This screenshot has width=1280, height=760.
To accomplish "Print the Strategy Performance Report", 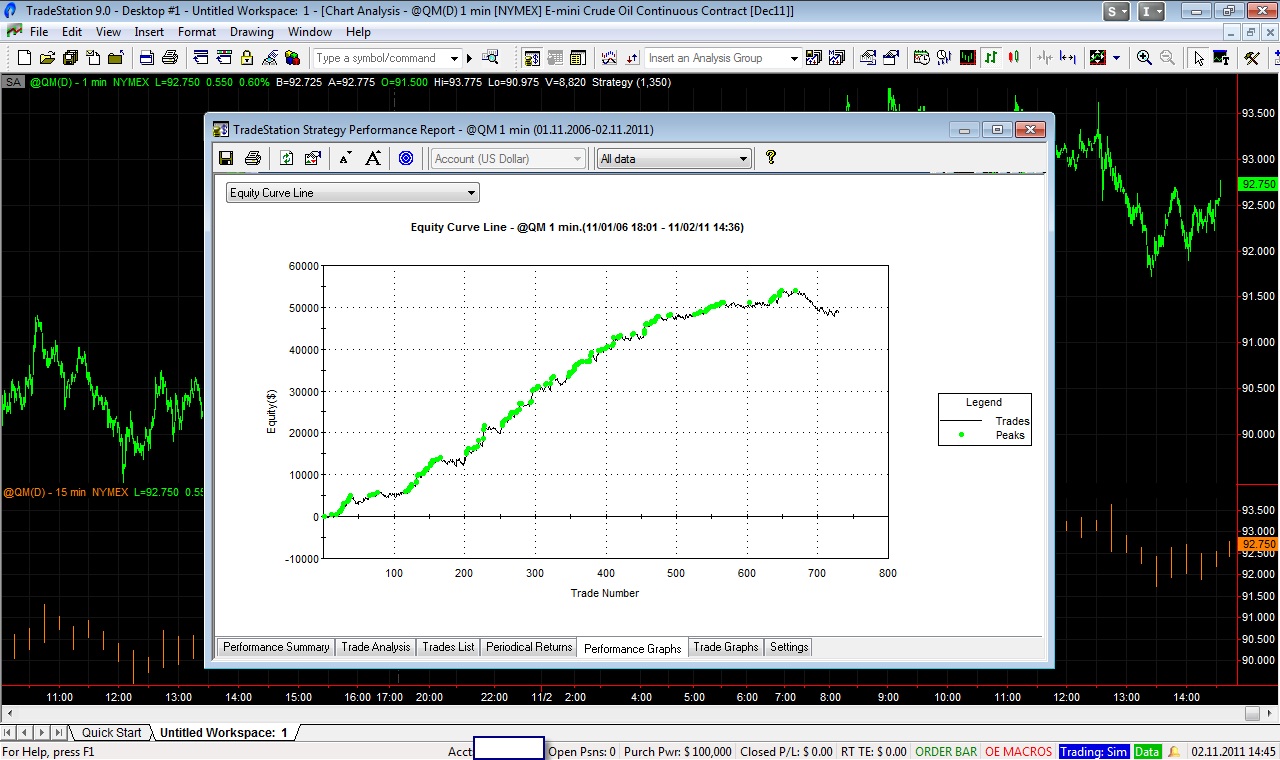I will [253, 158].
